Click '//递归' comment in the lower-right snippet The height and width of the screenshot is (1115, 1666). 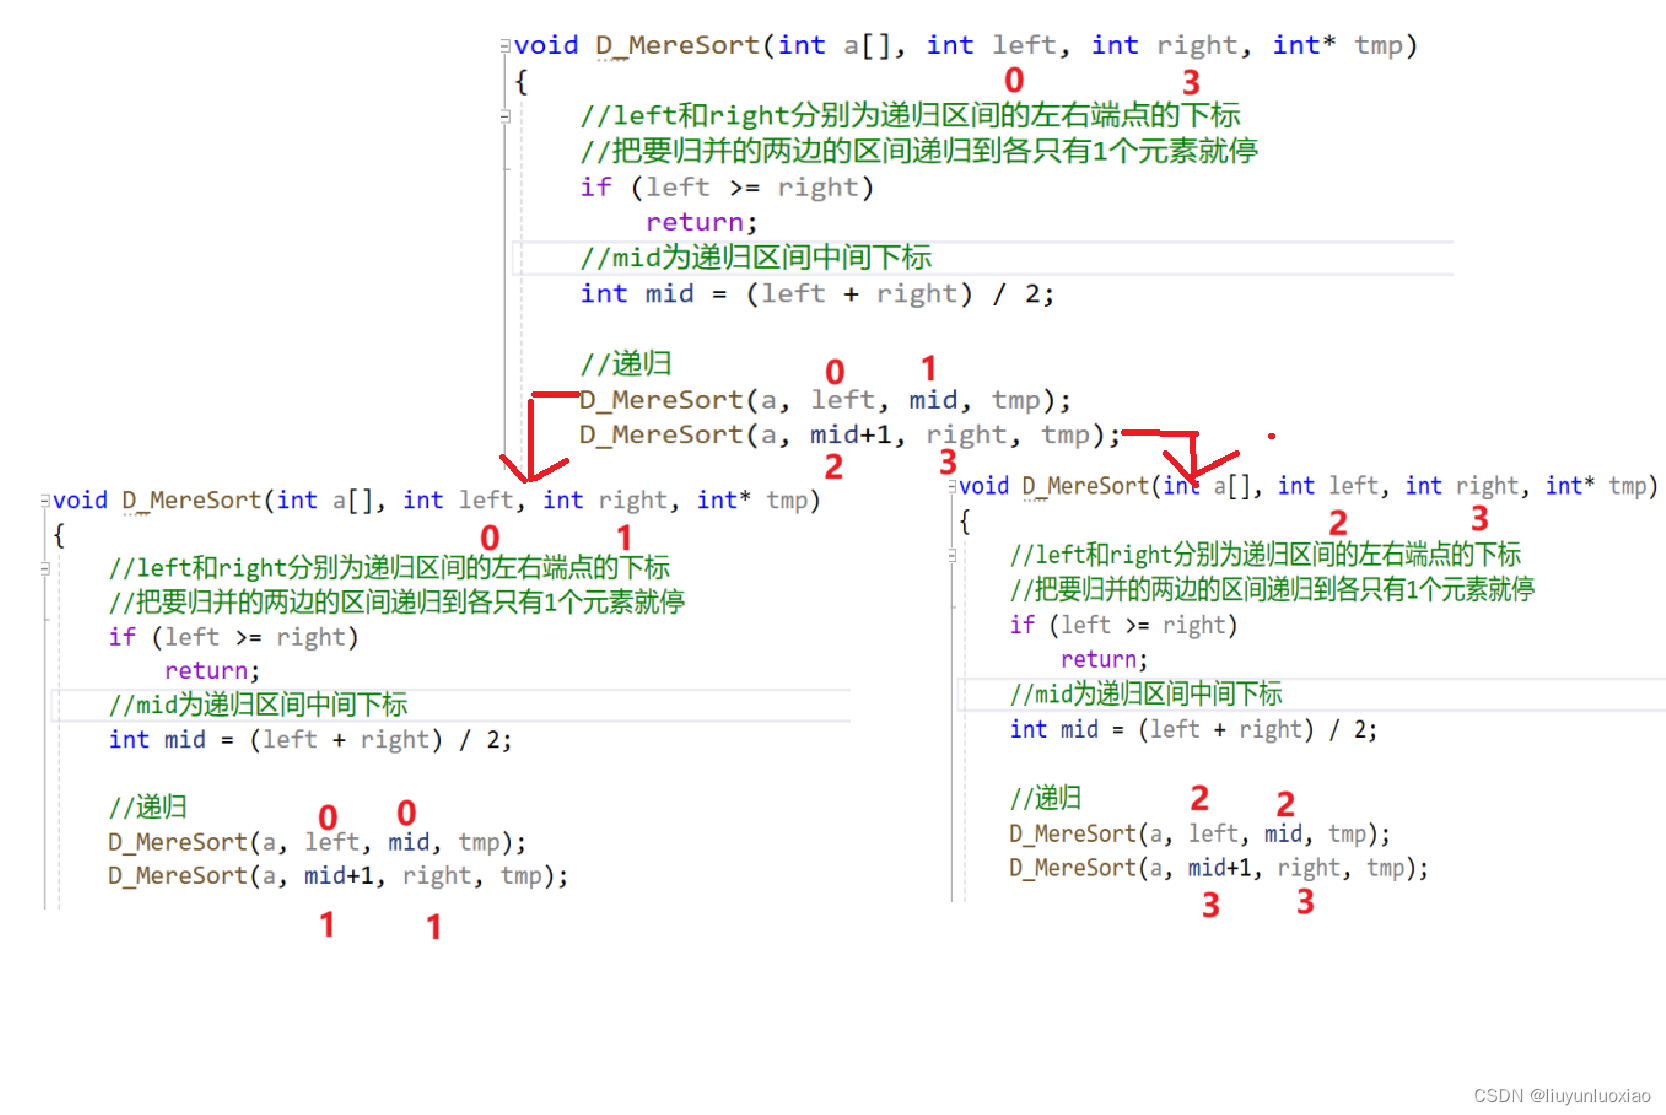(1045, 798)
